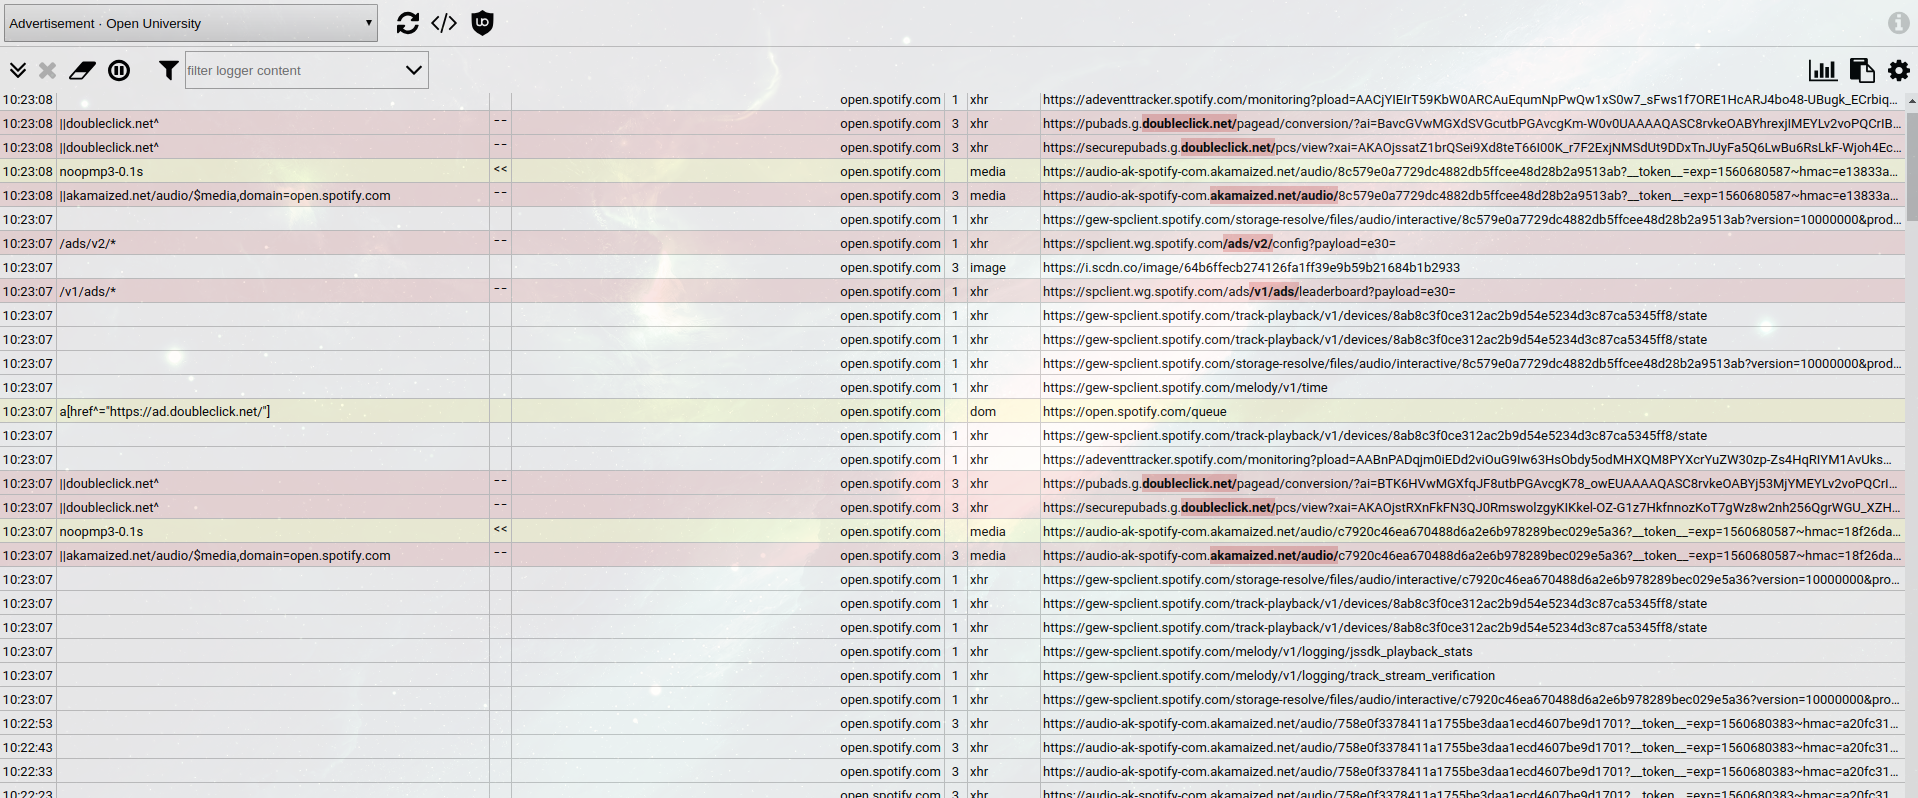Select the /v1/ads/* filter cell
1918x798 pixels.
(273, 291)
